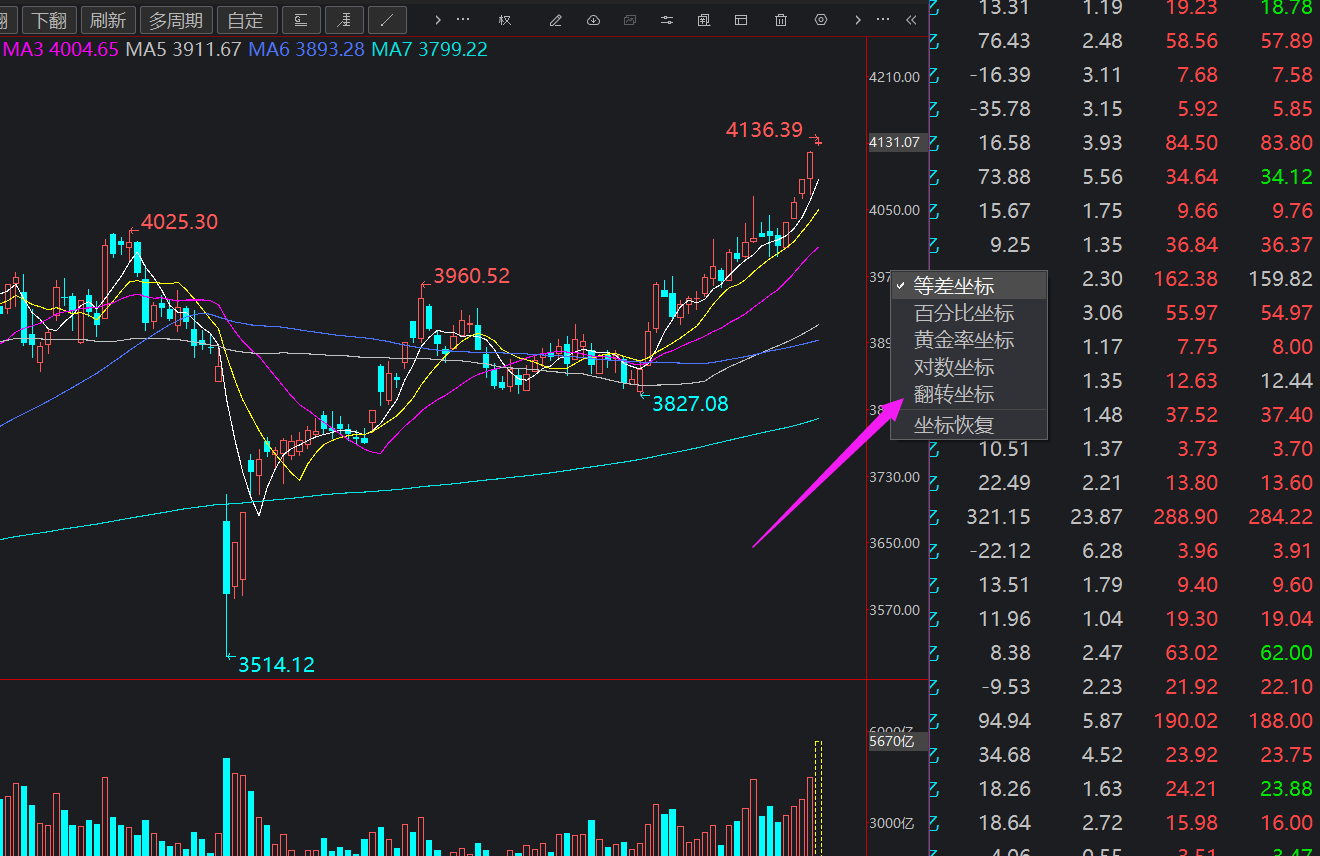Click the 4210.00 price axis label
1320x856 pixels.
(895, 77)
